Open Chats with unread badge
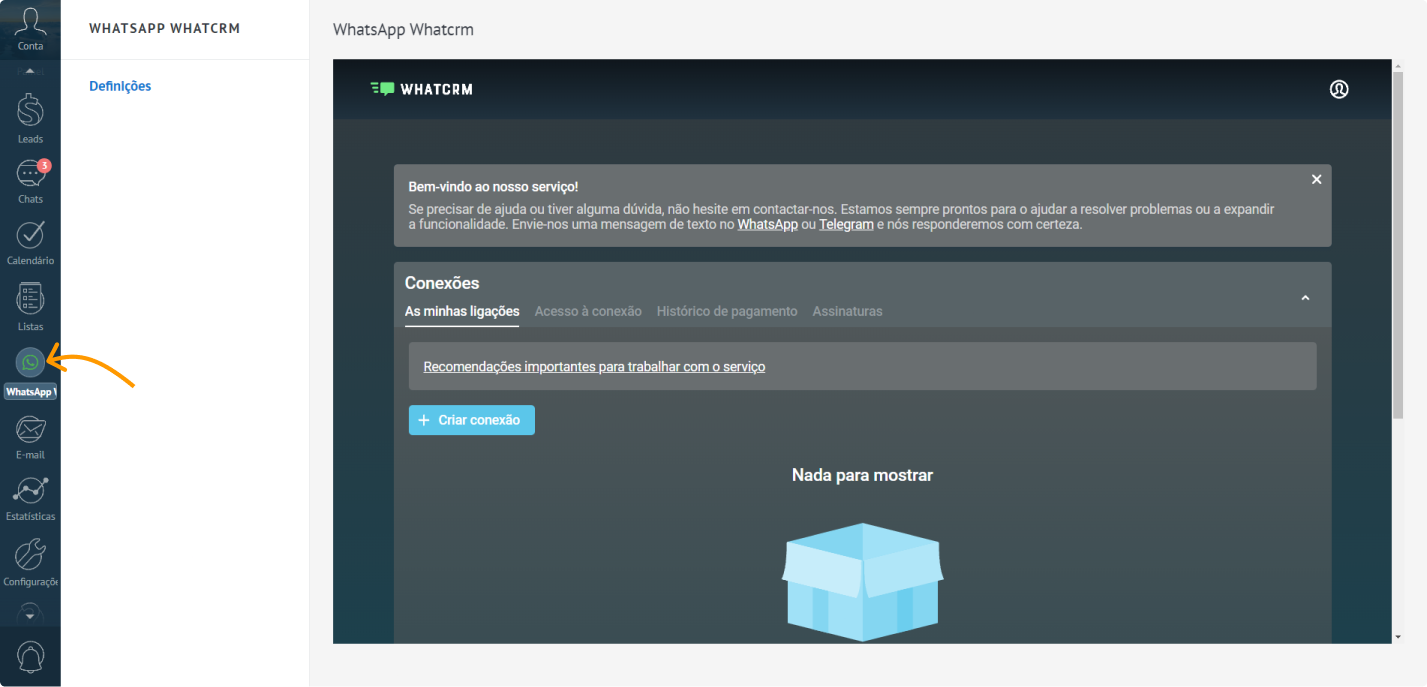The height and width of the screenshot is (687, 1427). point(30,175)
